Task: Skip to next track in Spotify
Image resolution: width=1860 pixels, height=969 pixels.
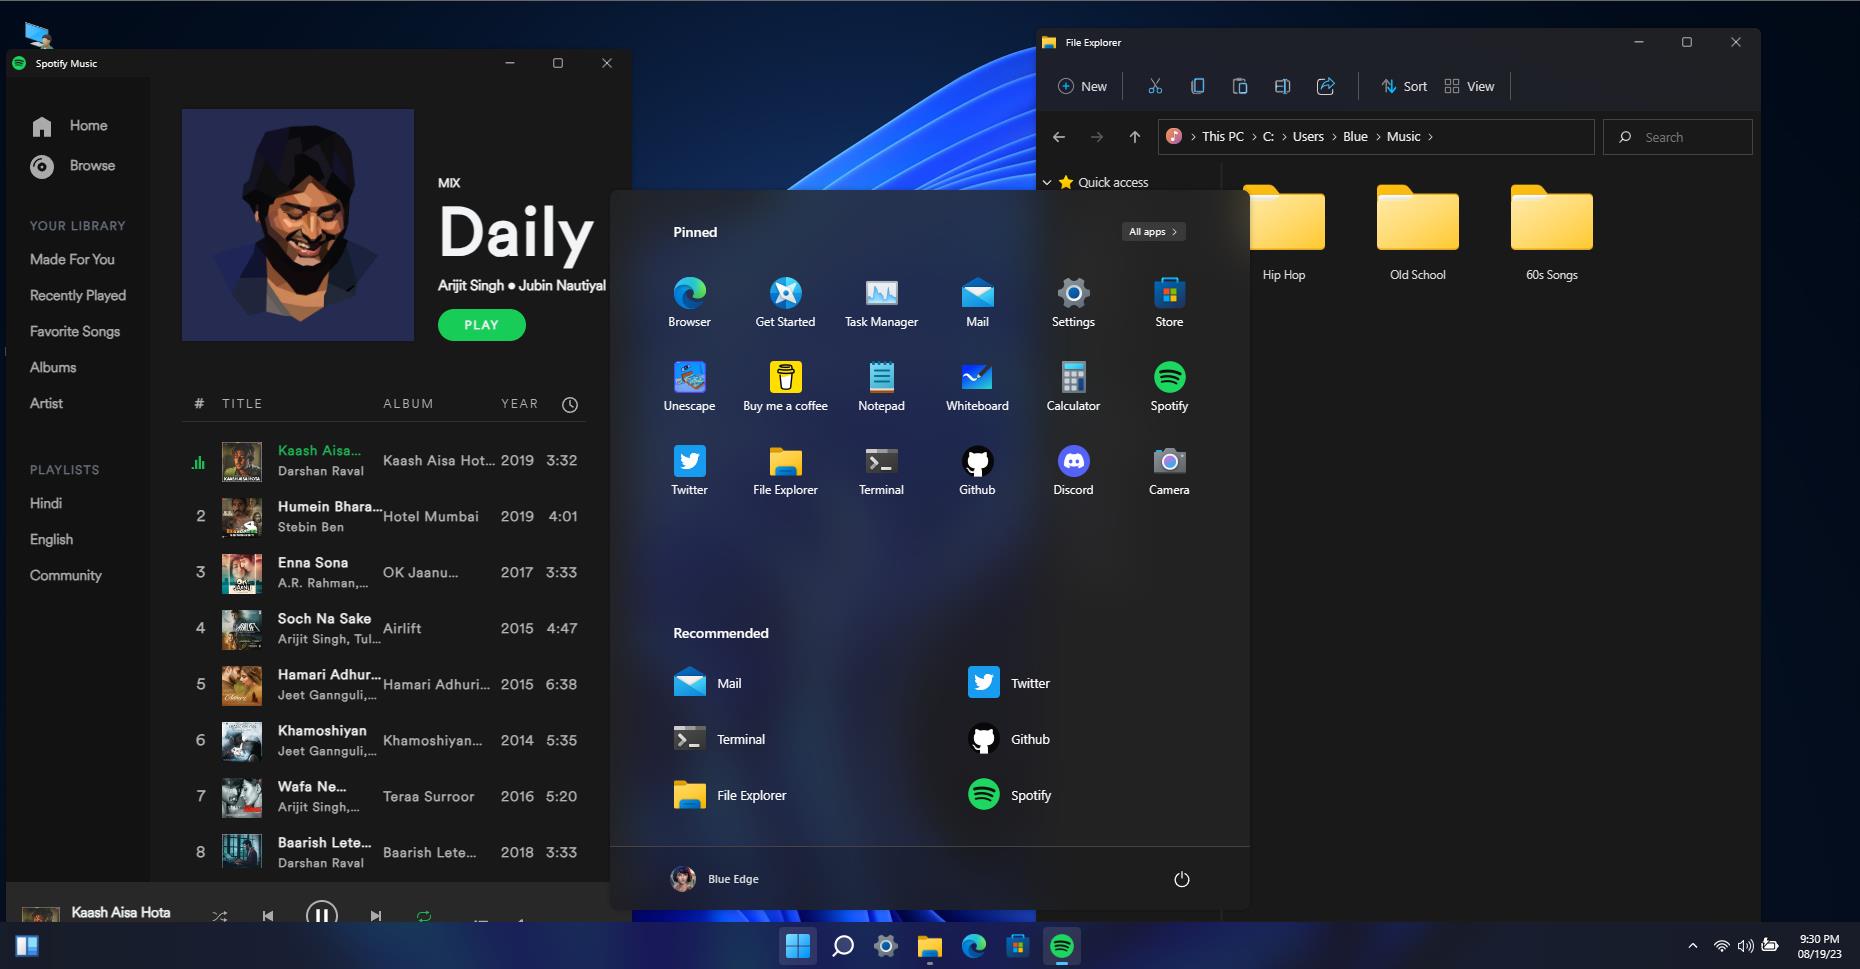Action: pos(375,915)
